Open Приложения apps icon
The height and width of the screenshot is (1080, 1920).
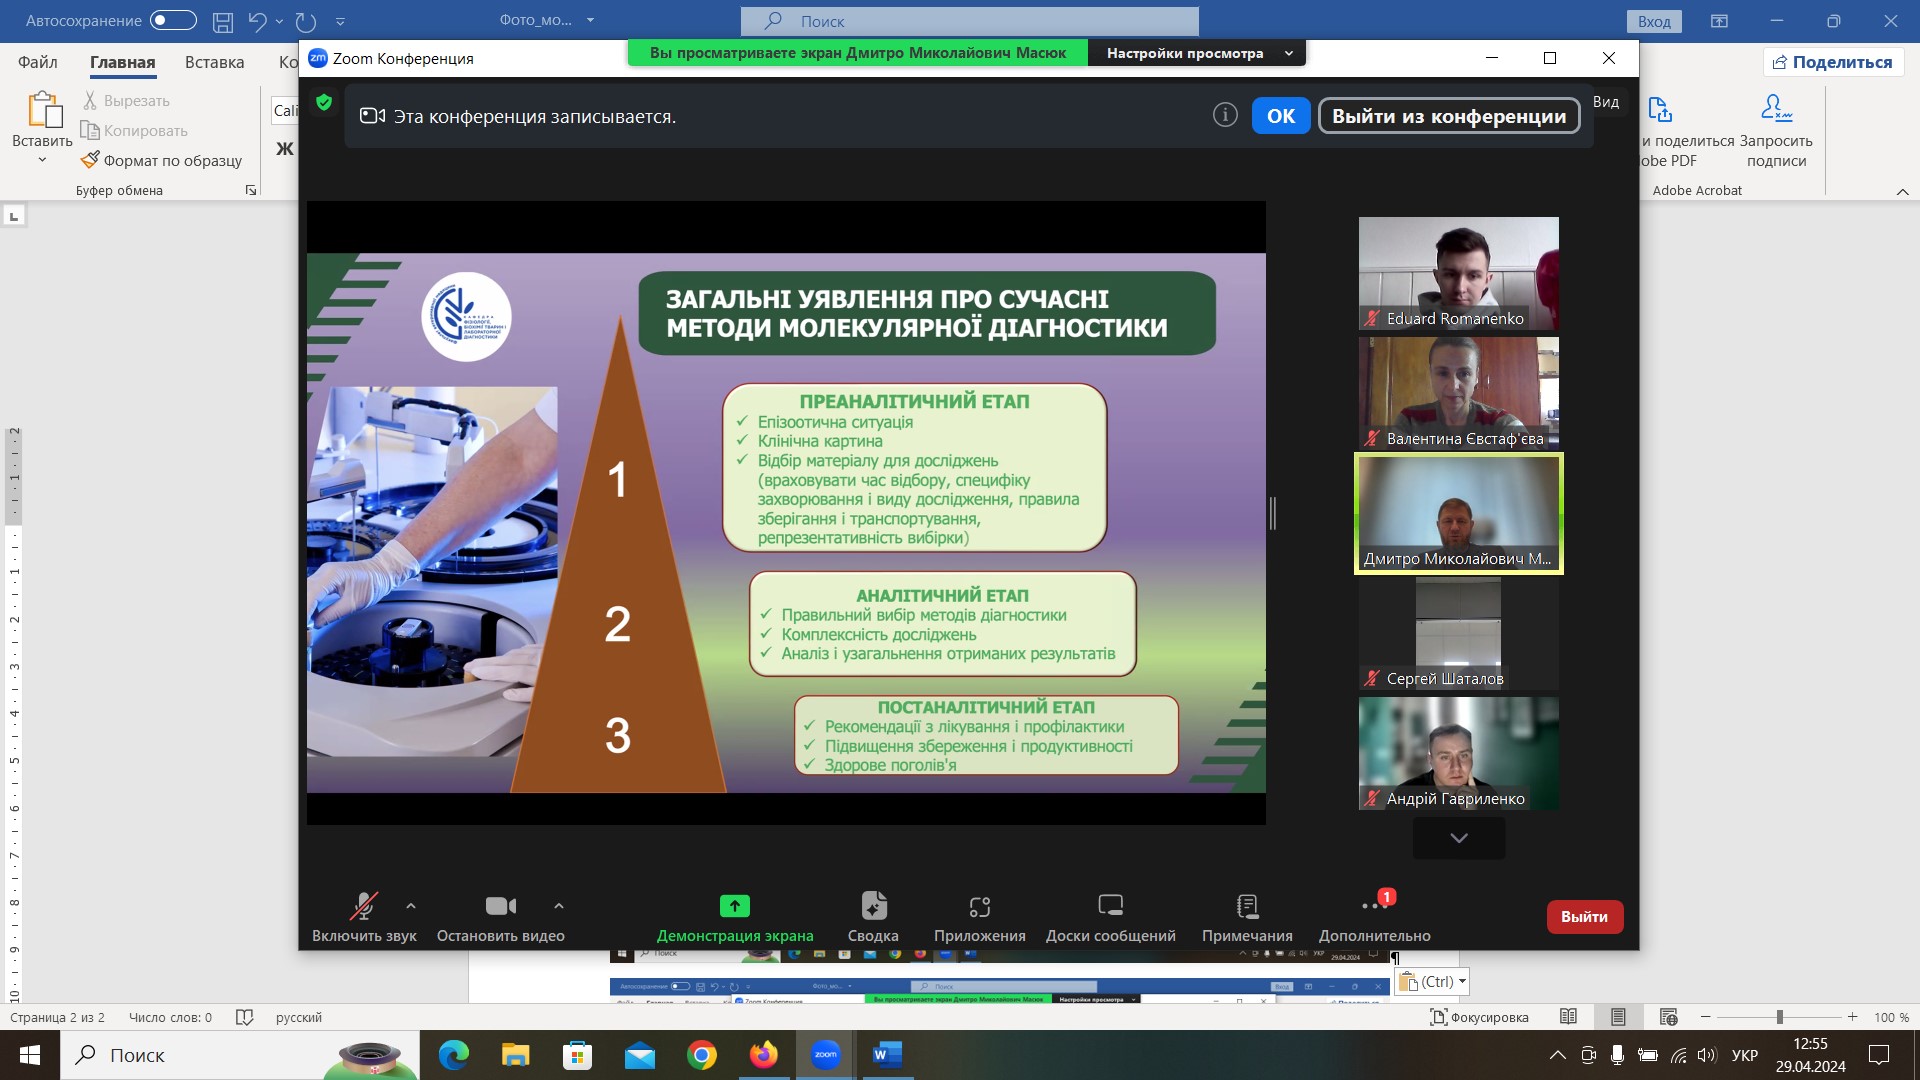tap(980, 906)
